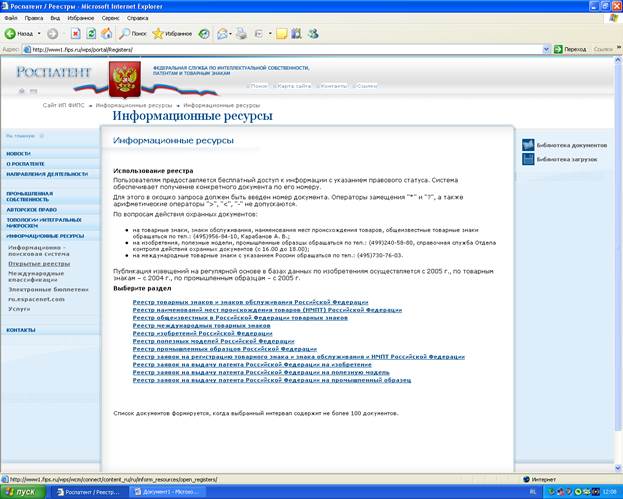
Task: Click the Russian coat of arms emblem
Action: pyautogui.click(x=125, y=79)
